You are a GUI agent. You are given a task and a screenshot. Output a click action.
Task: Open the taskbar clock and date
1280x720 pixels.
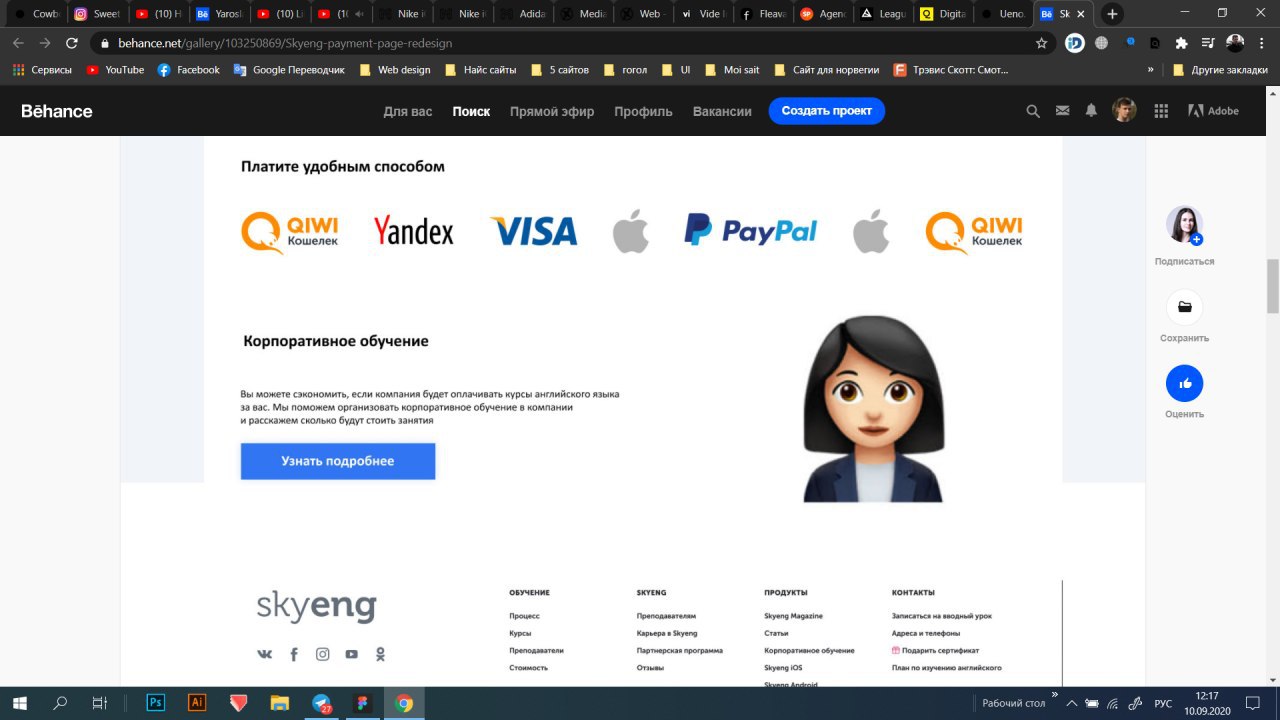click(x=1207, y=703)
